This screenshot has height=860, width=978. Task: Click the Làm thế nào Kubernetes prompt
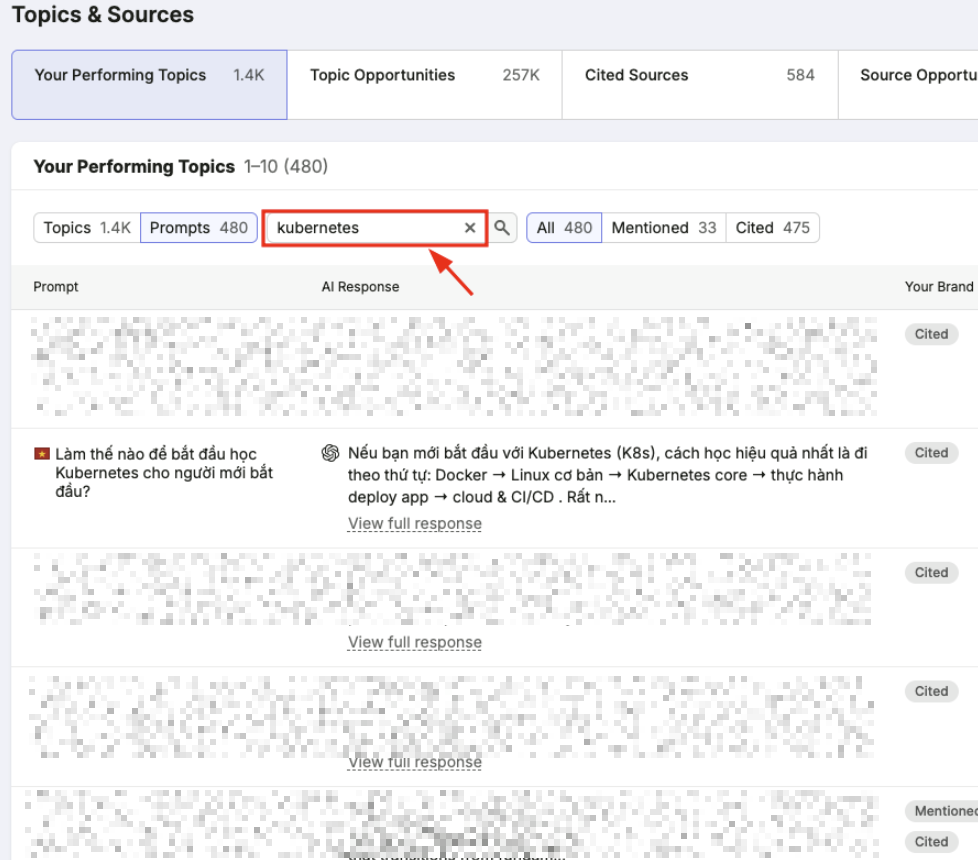coord(165,473)
